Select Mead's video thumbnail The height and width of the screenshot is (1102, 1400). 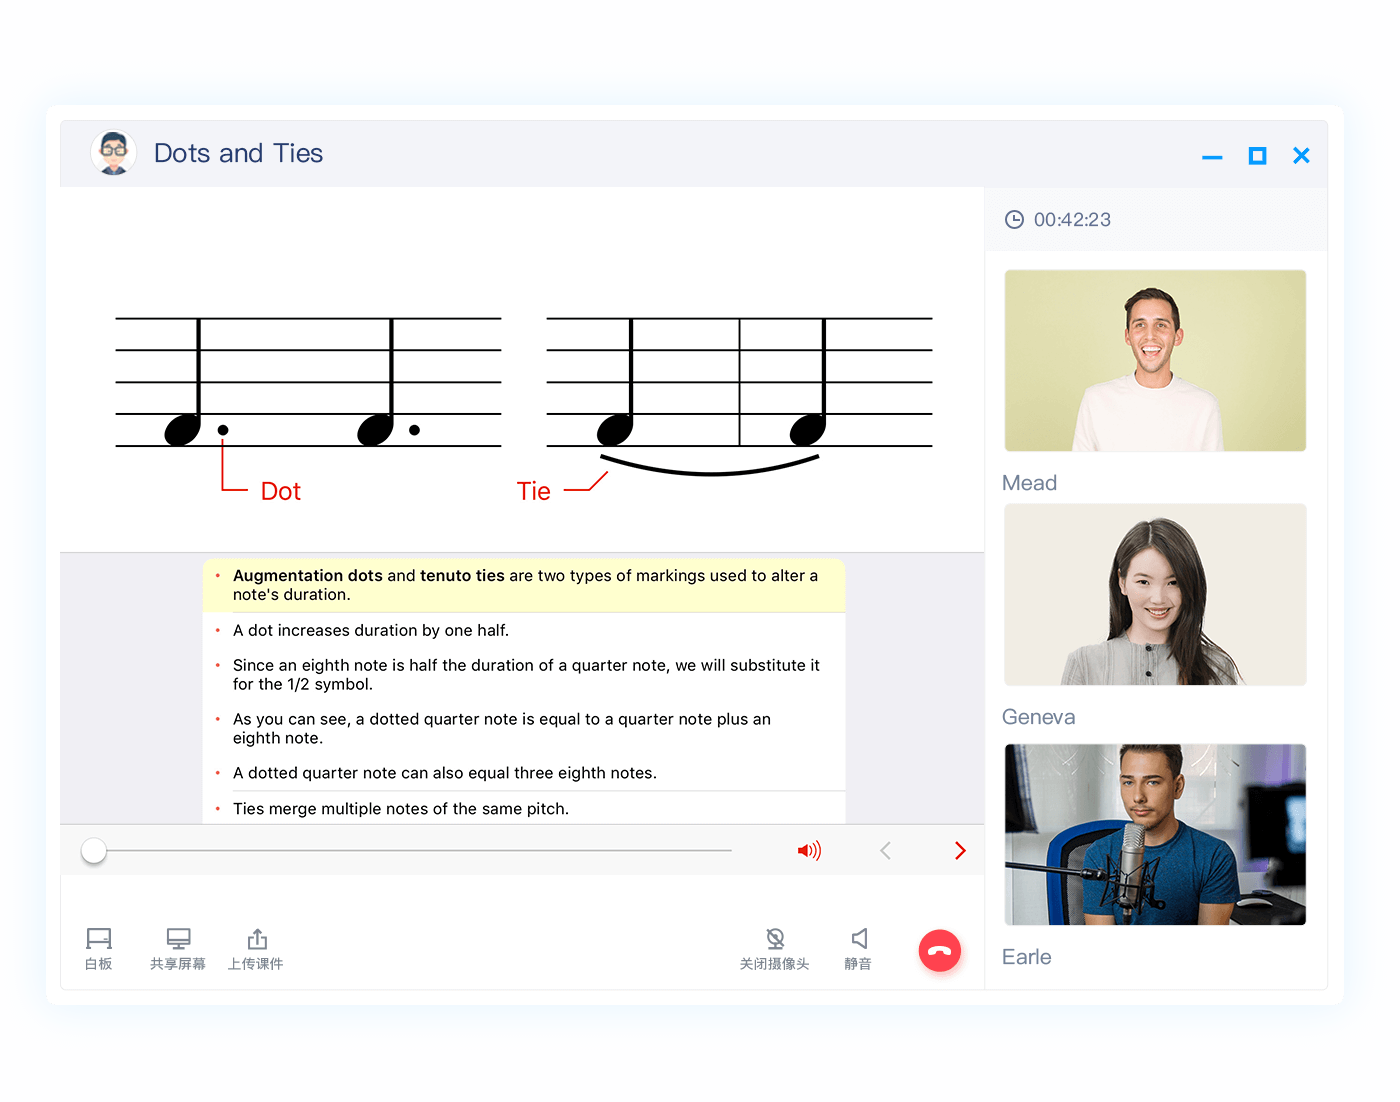[x=1155, y=360]
